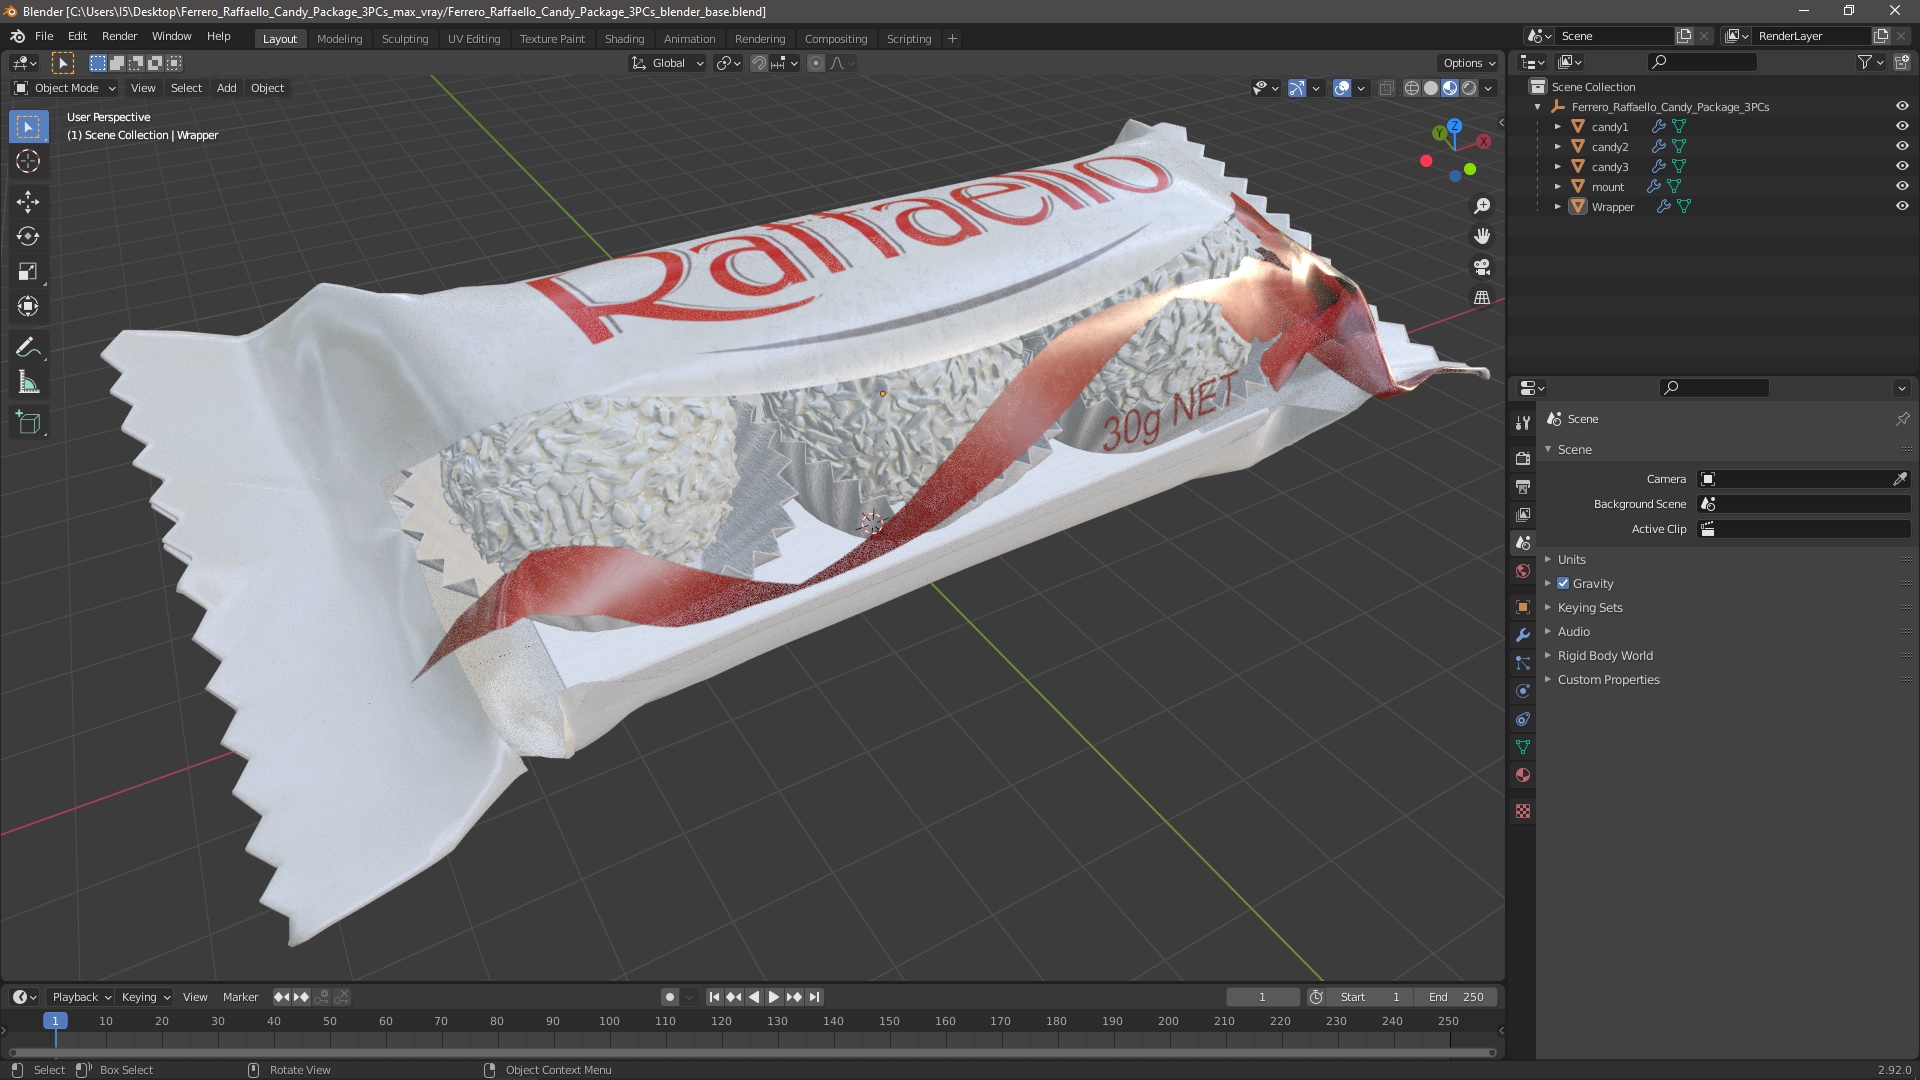
Task: Click Playback in timeline header
Action: (81, 997)
